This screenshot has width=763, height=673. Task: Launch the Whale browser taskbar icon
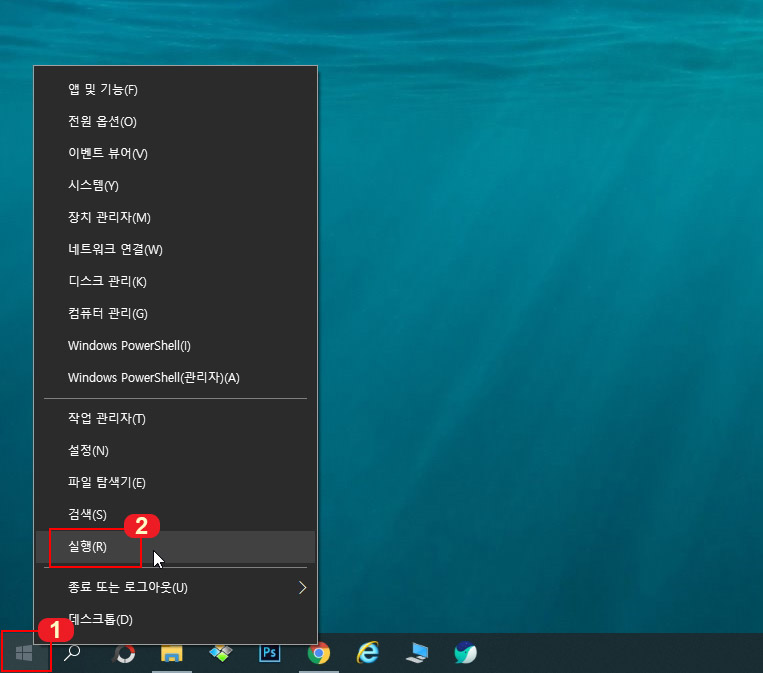[x=466, y=653]
